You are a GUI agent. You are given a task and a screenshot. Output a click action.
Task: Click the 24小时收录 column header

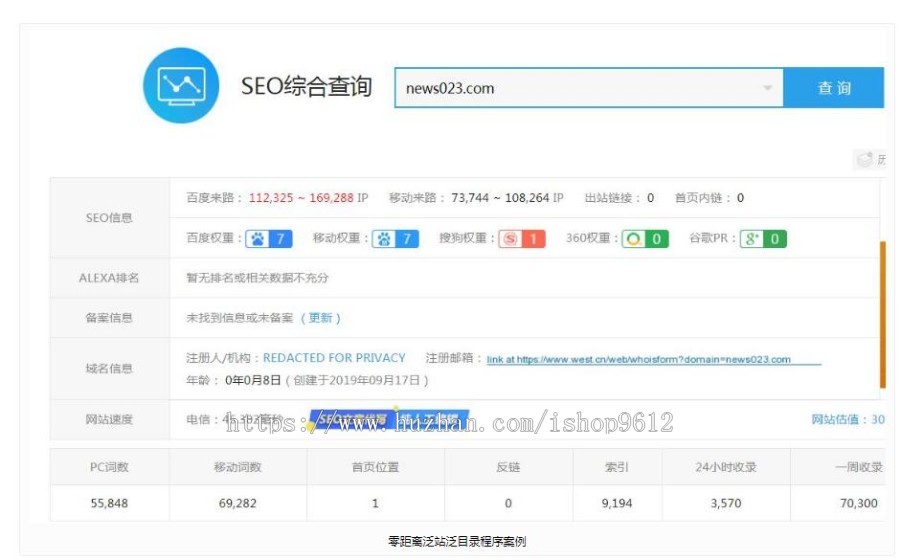click(726, 467)
